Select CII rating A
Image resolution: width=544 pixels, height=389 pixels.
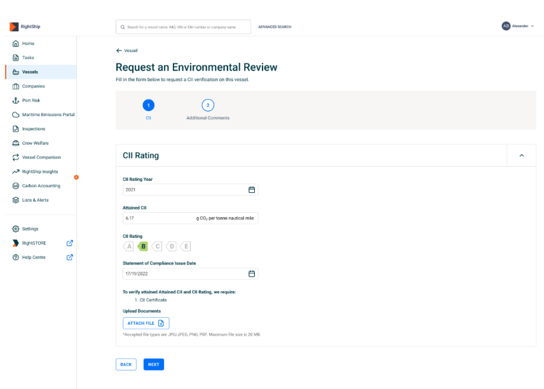point(128,246)
